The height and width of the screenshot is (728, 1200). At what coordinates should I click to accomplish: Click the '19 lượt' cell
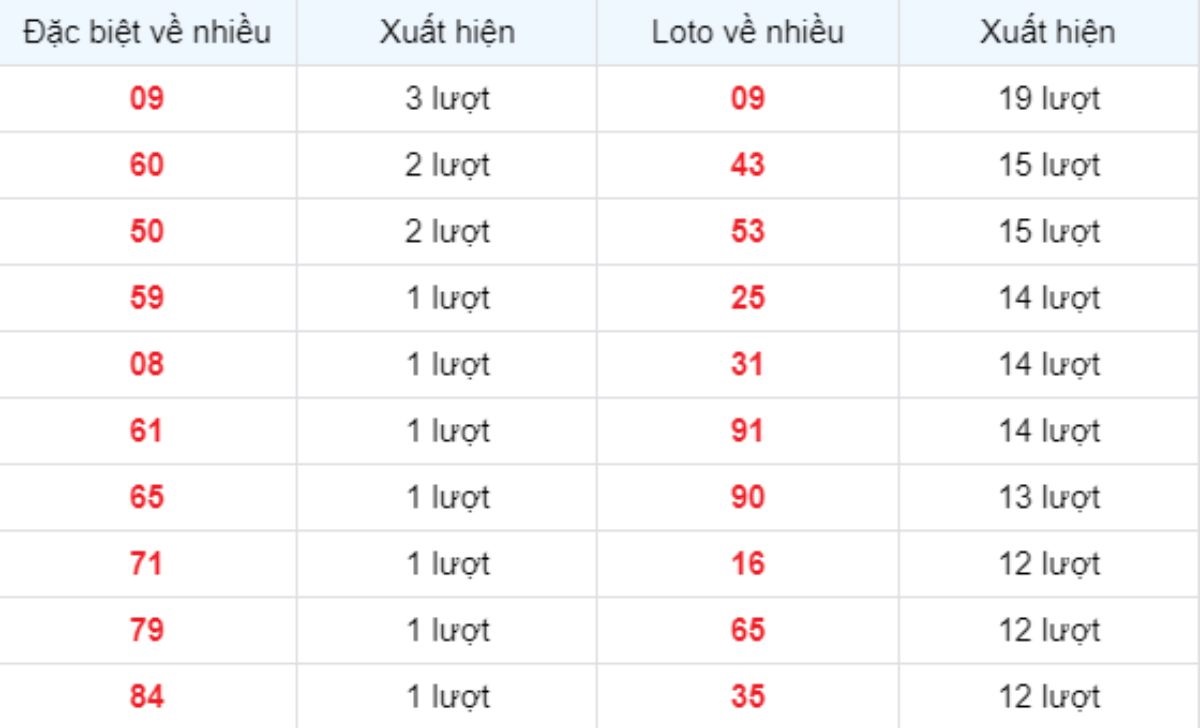tap(1049, 99)
